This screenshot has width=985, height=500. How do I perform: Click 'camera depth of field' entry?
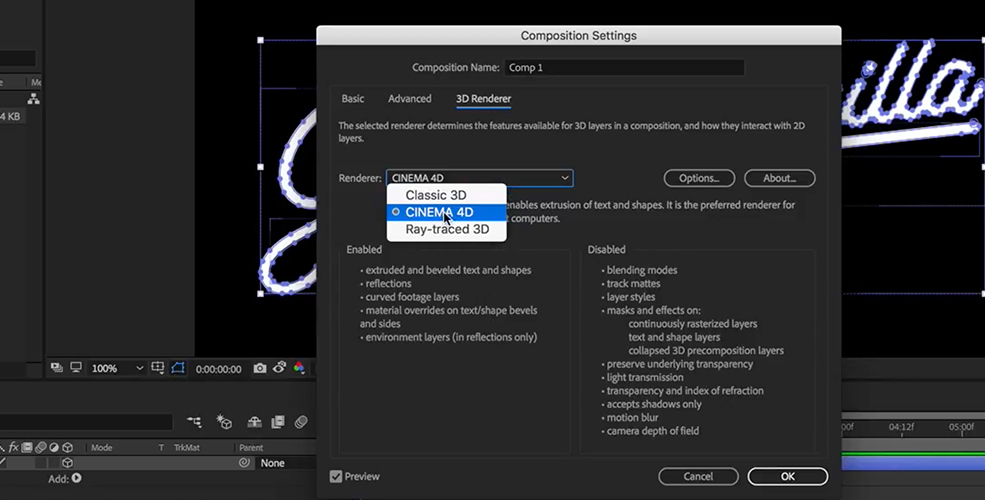point(653,431)
